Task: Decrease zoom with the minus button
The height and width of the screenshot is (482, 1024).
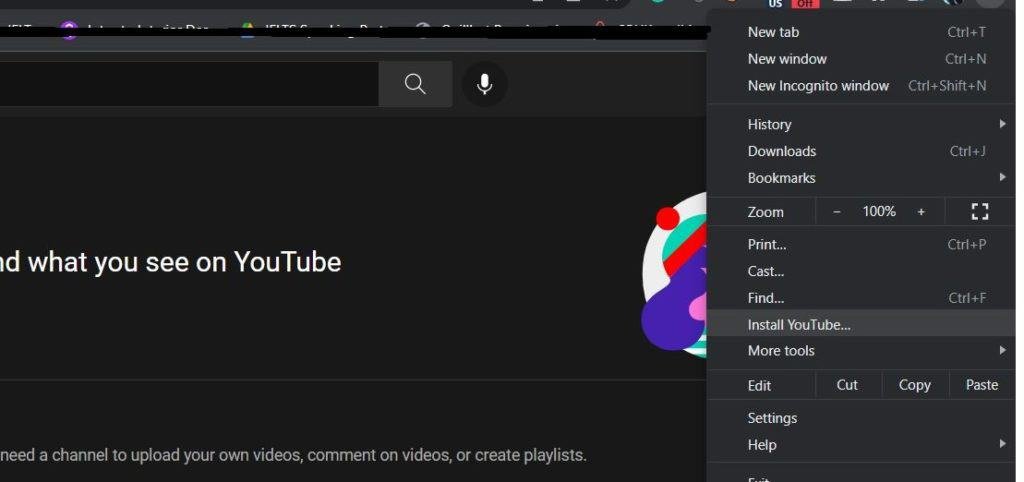Action: (x=837, y=212)
